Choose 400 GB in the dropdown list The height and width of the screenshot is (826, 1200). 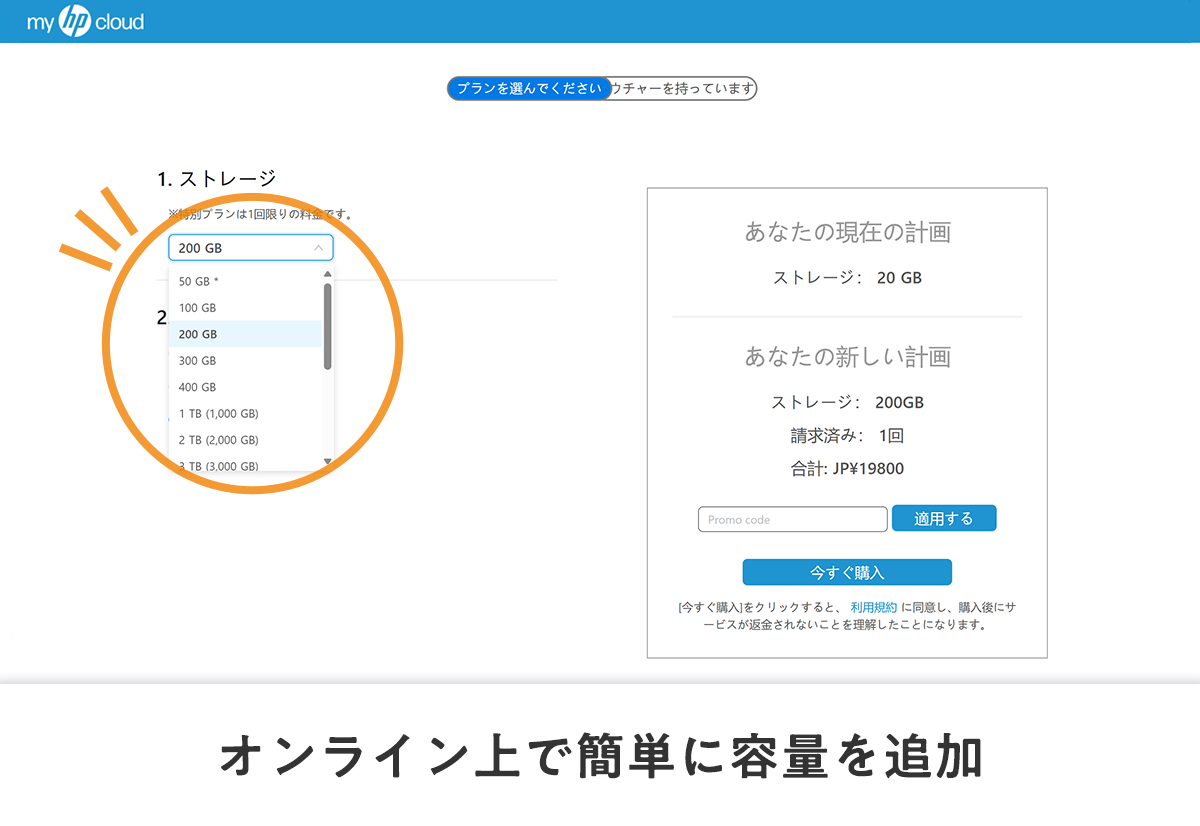point(197,387)
